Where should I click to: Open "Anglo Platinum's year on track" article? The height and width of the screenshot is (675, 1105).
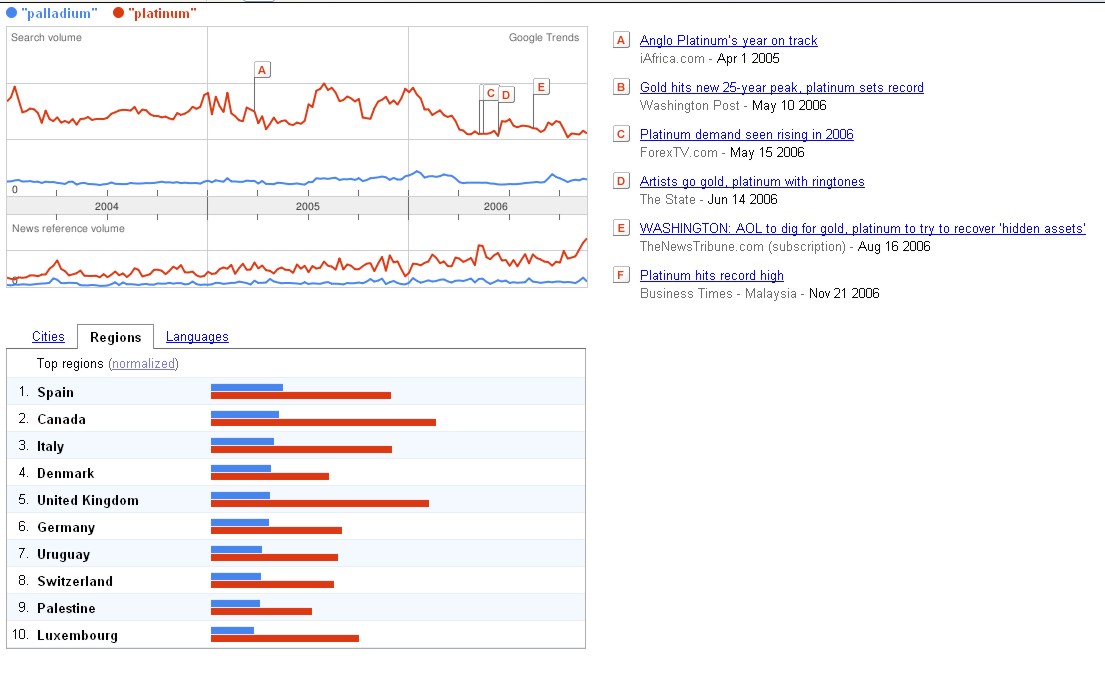coord(728,41)
